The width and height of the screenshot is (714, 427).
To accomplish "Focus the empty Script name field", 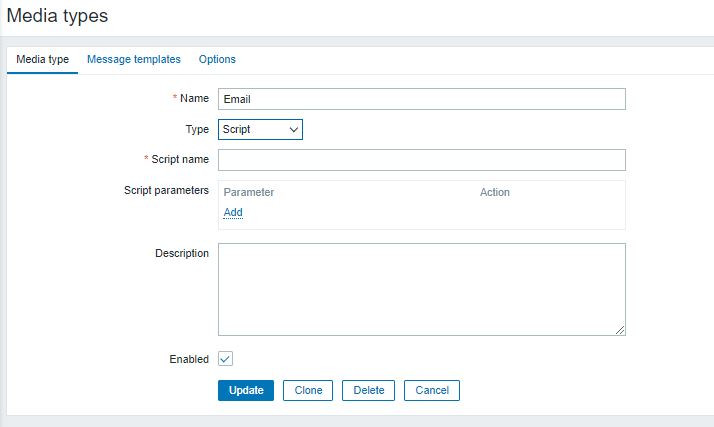I will coord(421,160).
